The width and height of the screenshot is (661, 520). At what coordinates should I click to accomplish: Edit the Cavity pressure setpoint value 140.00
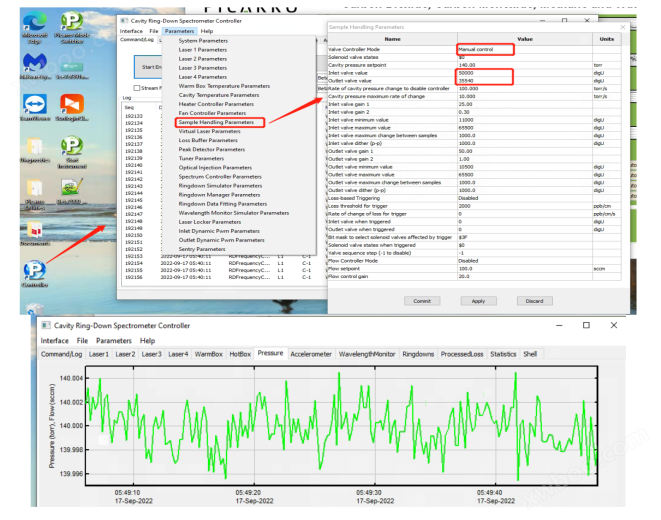[x=525, y=65]
